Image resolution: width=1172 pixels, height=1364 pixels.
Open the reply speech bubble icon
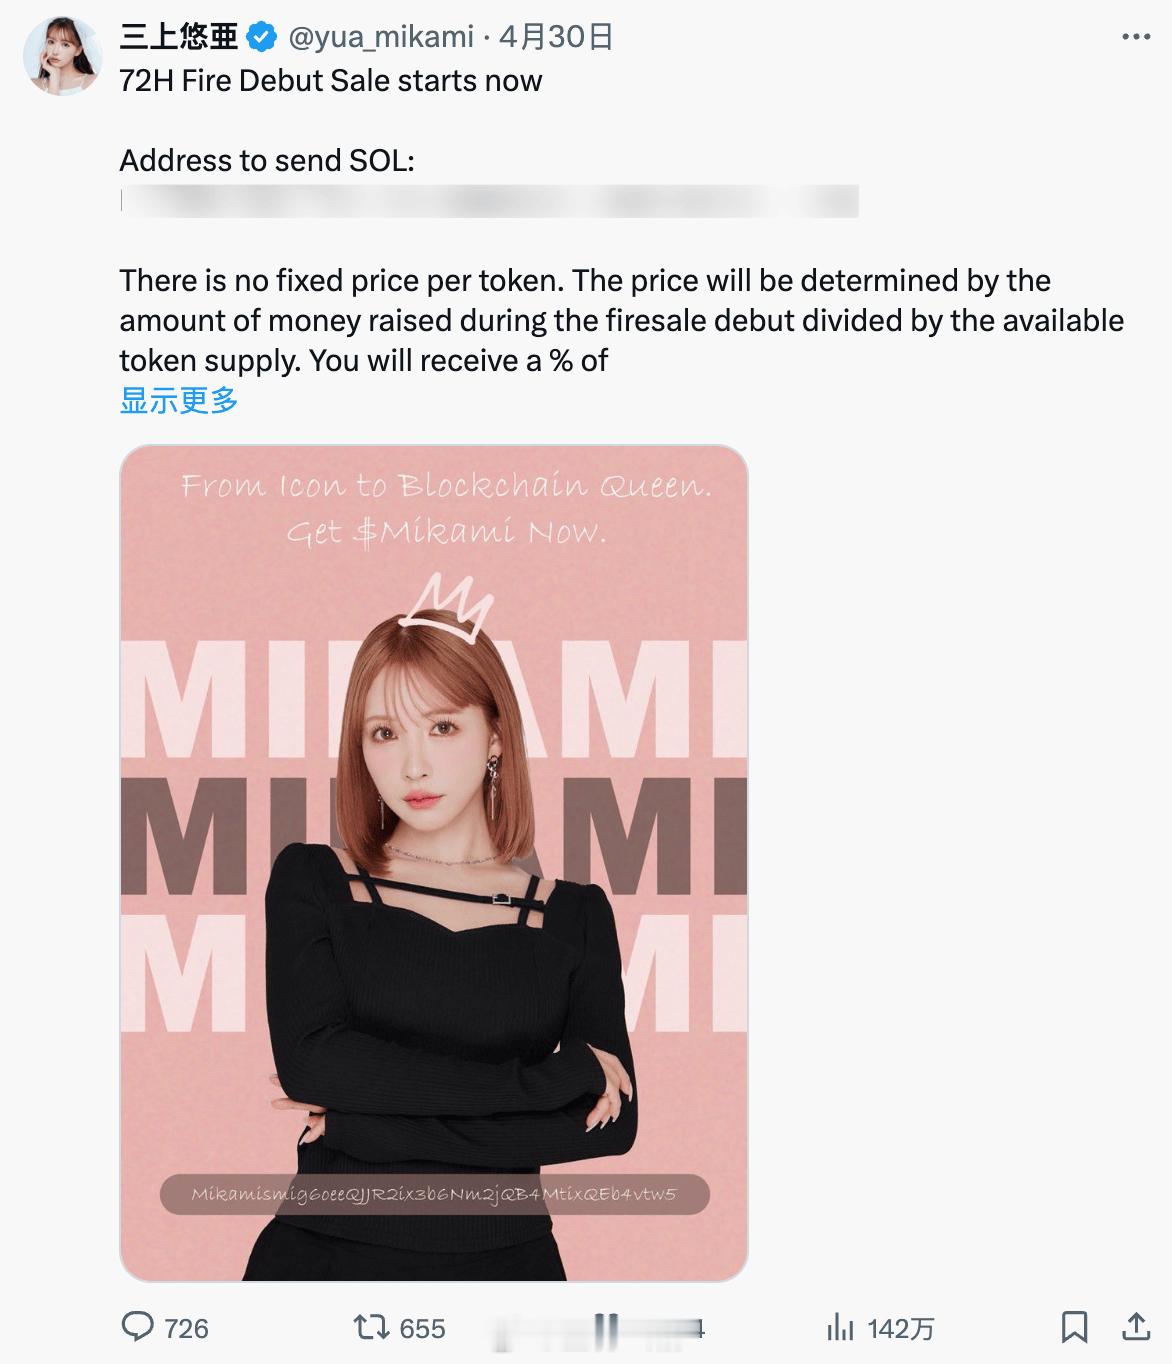pos(137,1327)
